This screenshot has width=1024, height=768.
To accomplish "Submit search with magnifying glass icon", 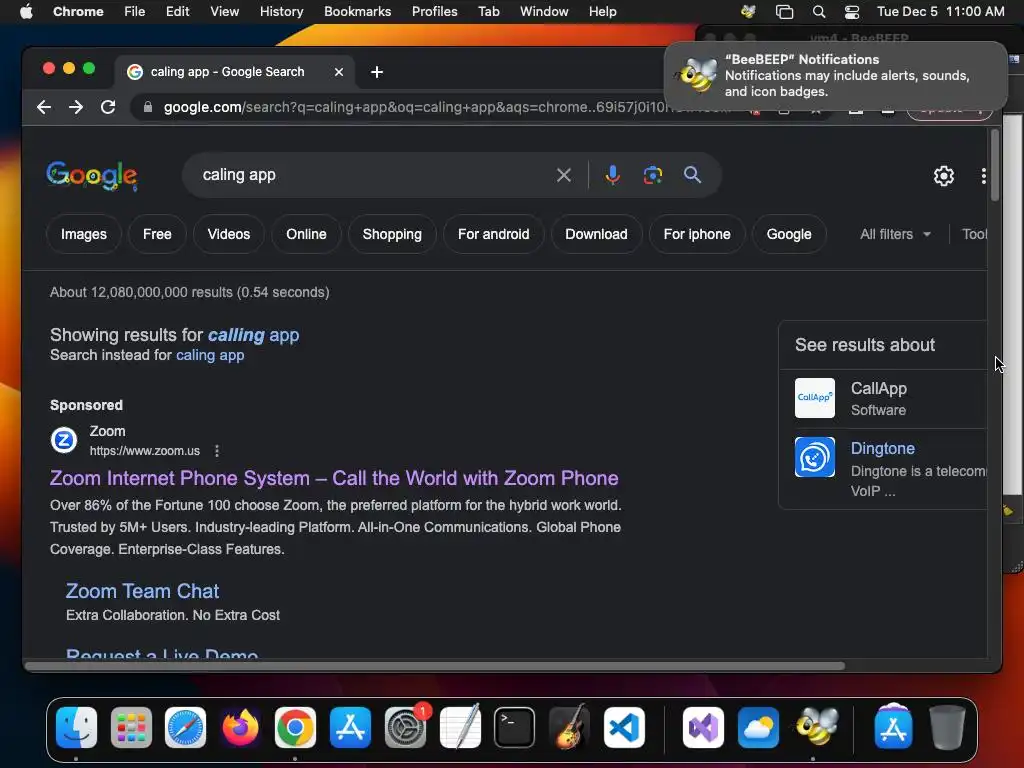I will 692,175.
